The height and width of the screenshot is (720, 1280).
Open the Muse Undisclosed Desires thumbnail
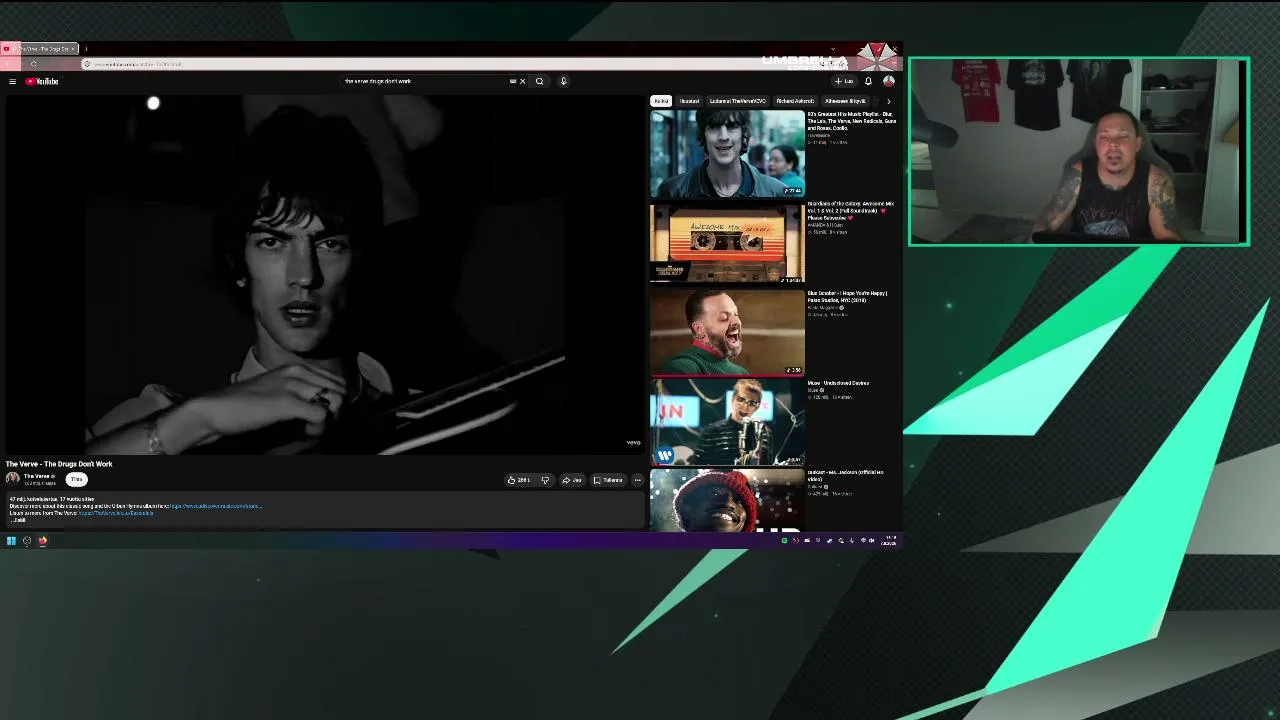(x=727, y=422)
